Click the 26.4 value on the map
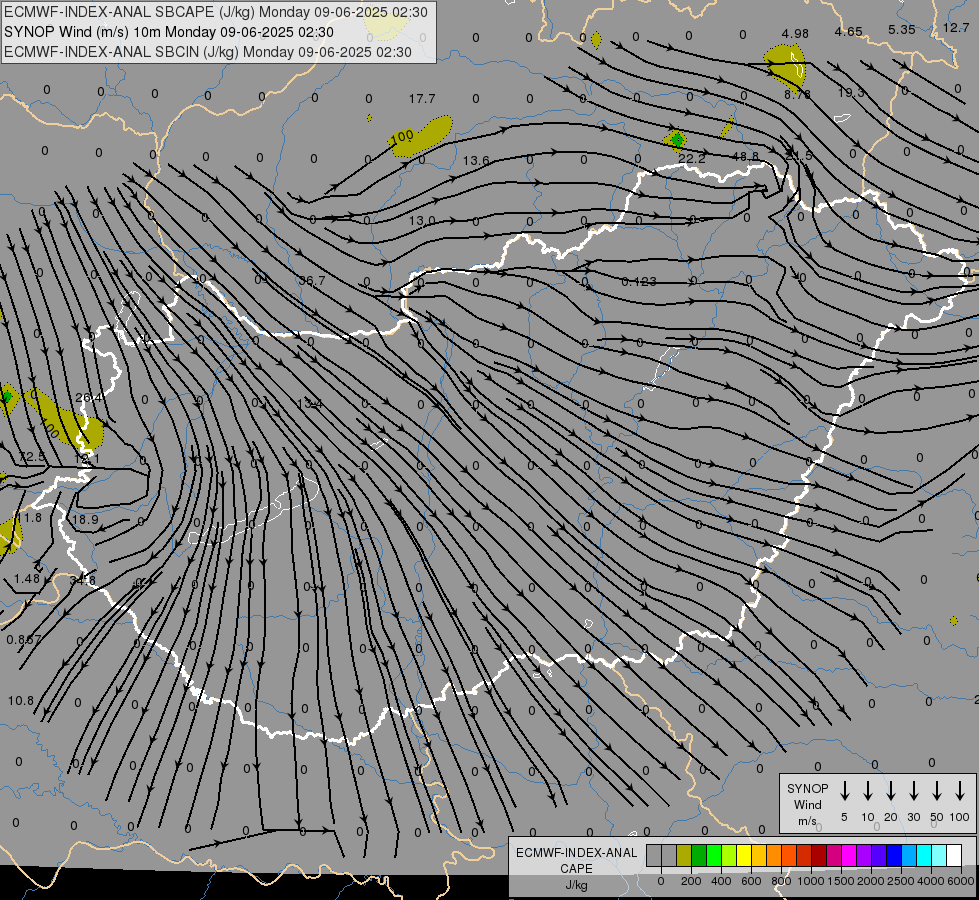The width and height of the screenshot is (979, 900). [x=89, y=397]
